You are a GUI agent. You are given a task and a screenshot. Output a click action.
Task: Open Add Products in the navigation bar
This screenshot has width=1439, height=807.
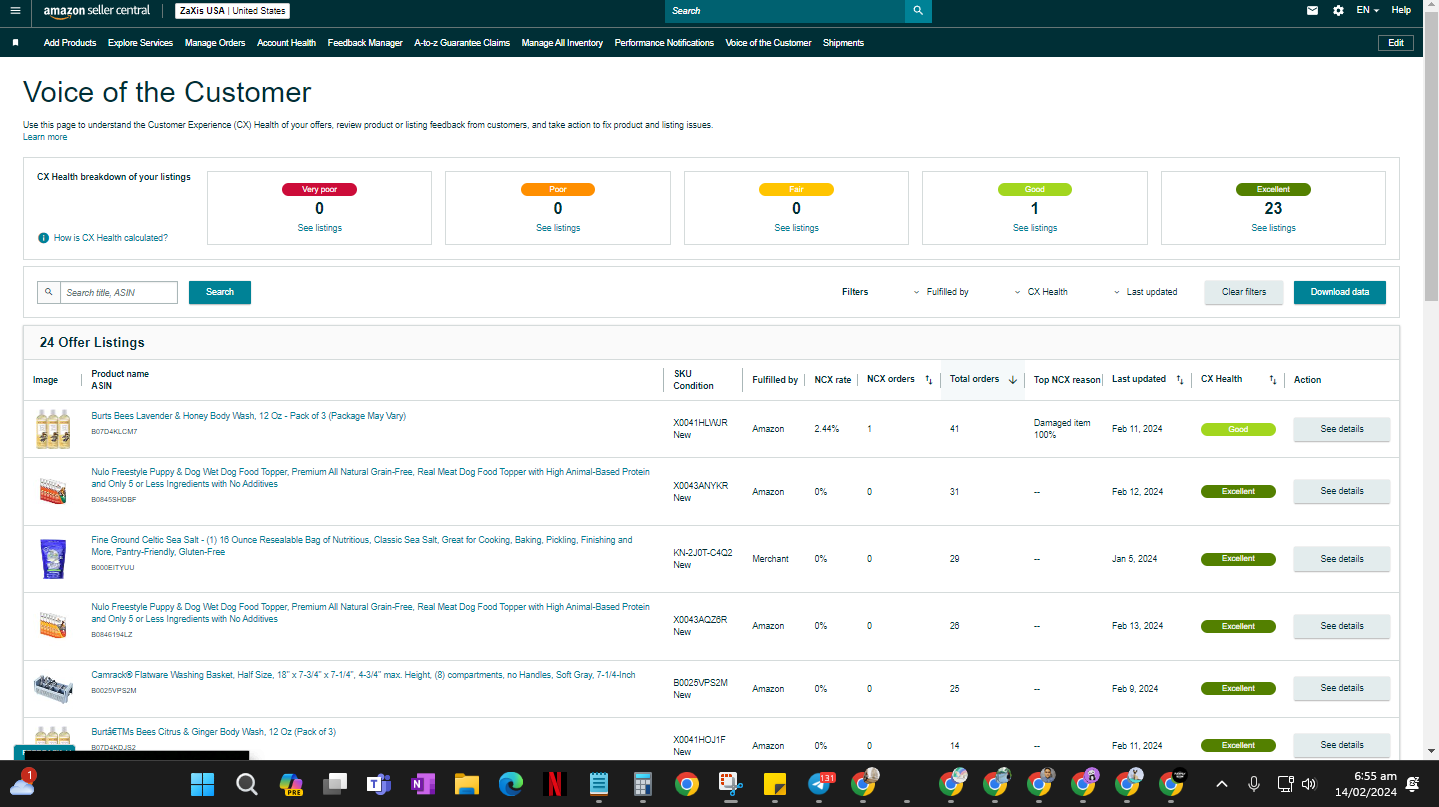coord(70,43)
